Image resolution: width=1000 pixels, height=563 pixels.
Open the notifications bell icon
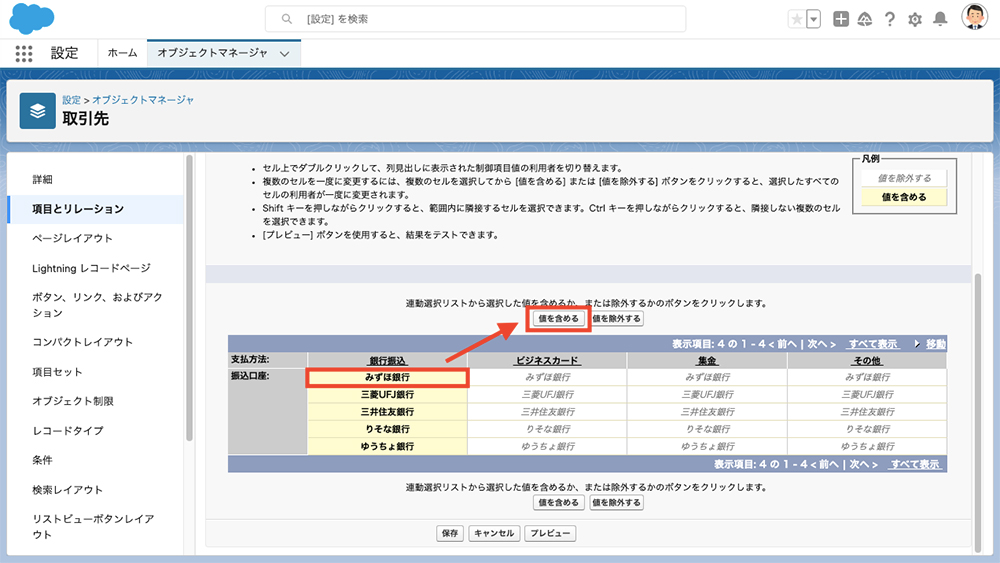pyautogui.click(x=940, y=19)
